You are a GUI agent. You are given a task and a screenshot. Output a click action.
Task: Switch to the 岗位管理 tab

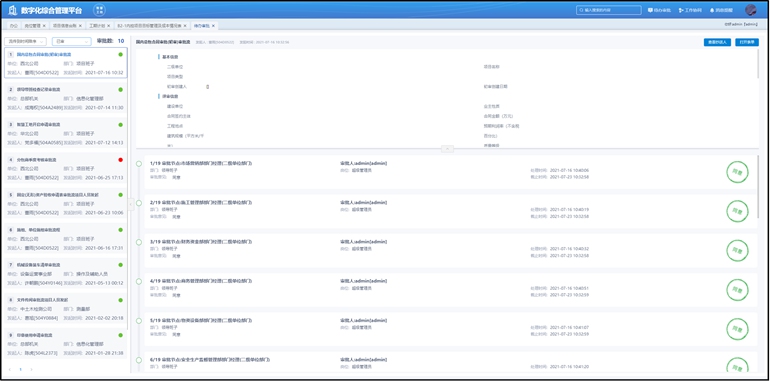[x=33, y=26]
